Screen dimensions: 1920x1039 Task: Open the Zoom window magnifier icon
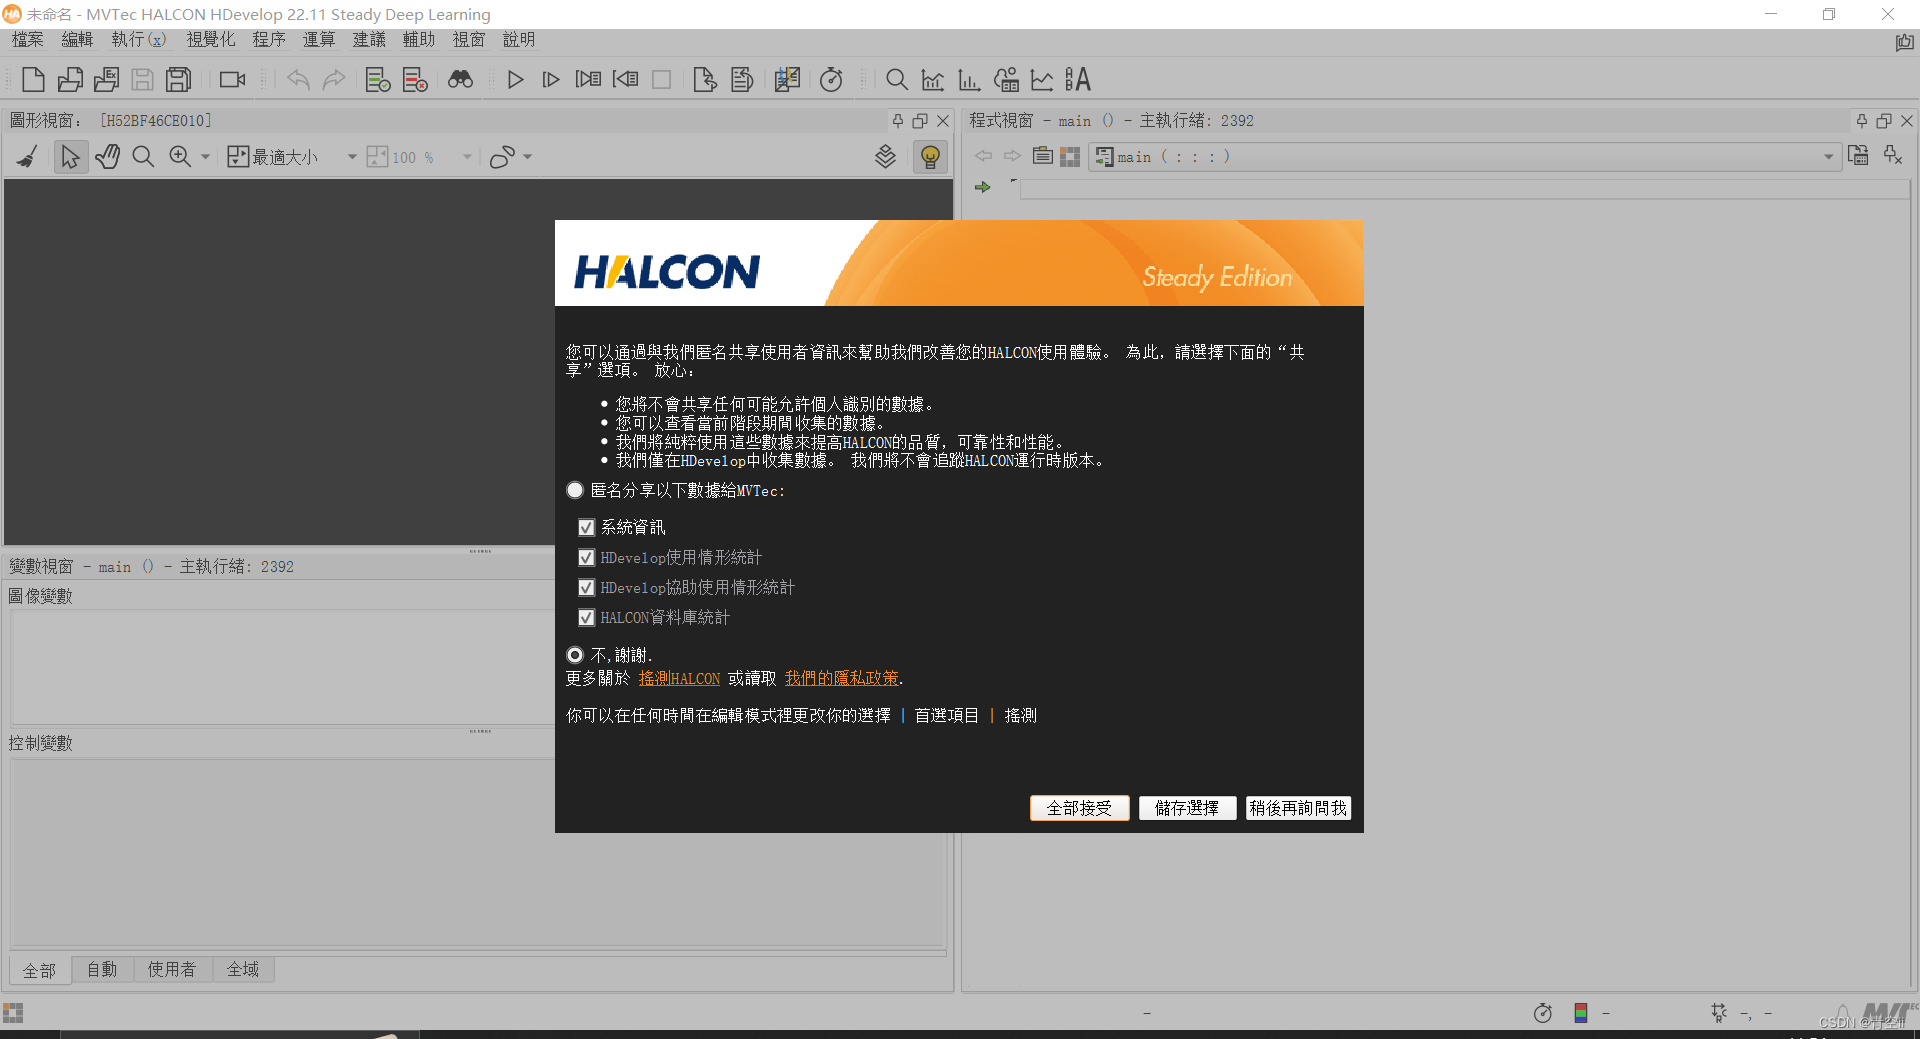(897, 80)
